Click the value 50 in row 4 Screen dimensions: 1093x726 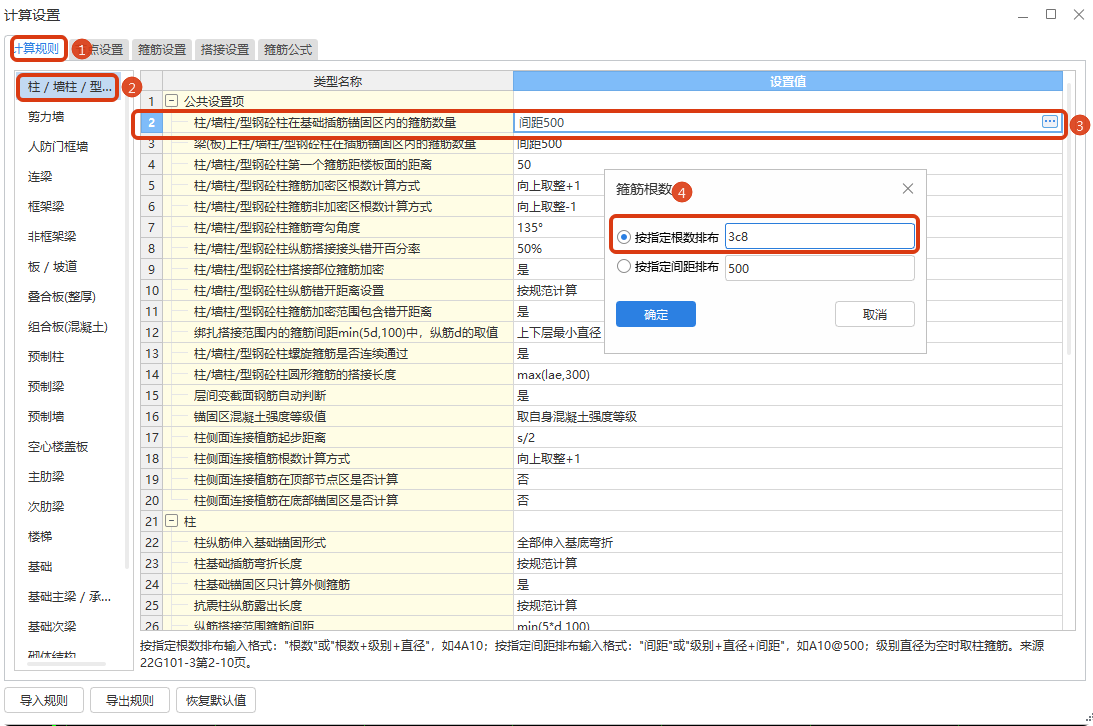(524, 164)
